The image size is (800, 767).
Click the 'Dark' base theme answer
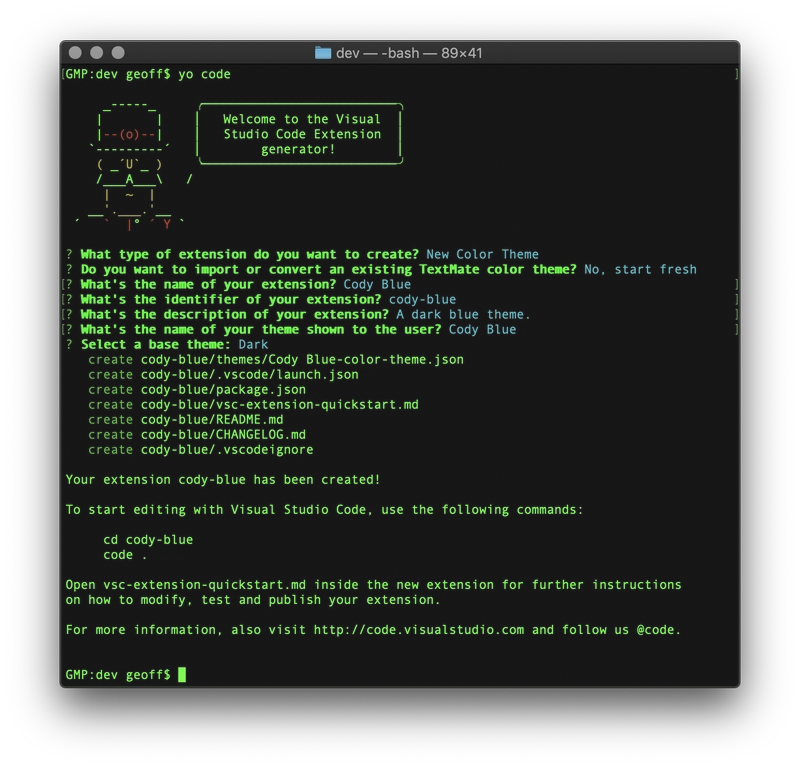[253, 344]
